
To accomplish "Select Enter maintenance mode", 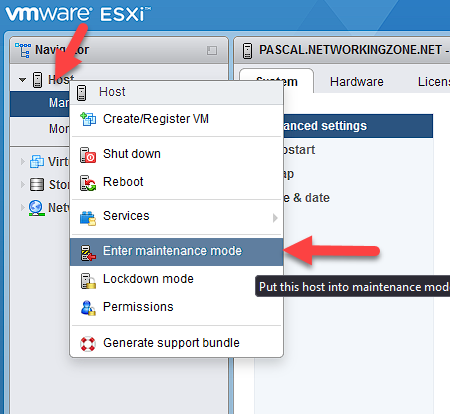I will click(177, 251).
